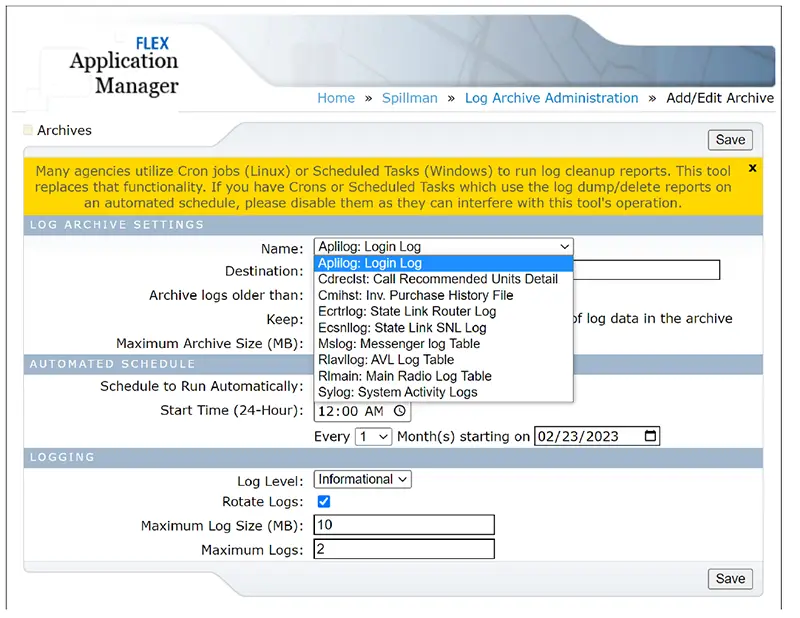Screen dimensions: 800x618
Task: Click the top Save button
Action: click(x=730, y=140)
